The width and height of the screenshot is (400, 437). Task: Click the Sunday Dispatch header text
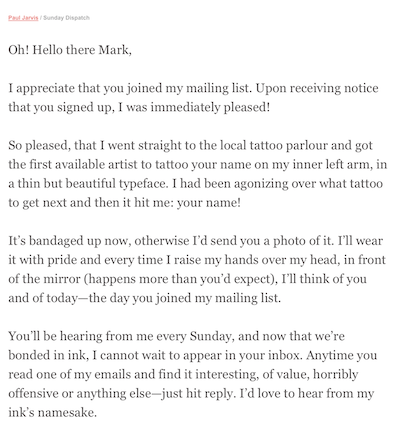66,18
